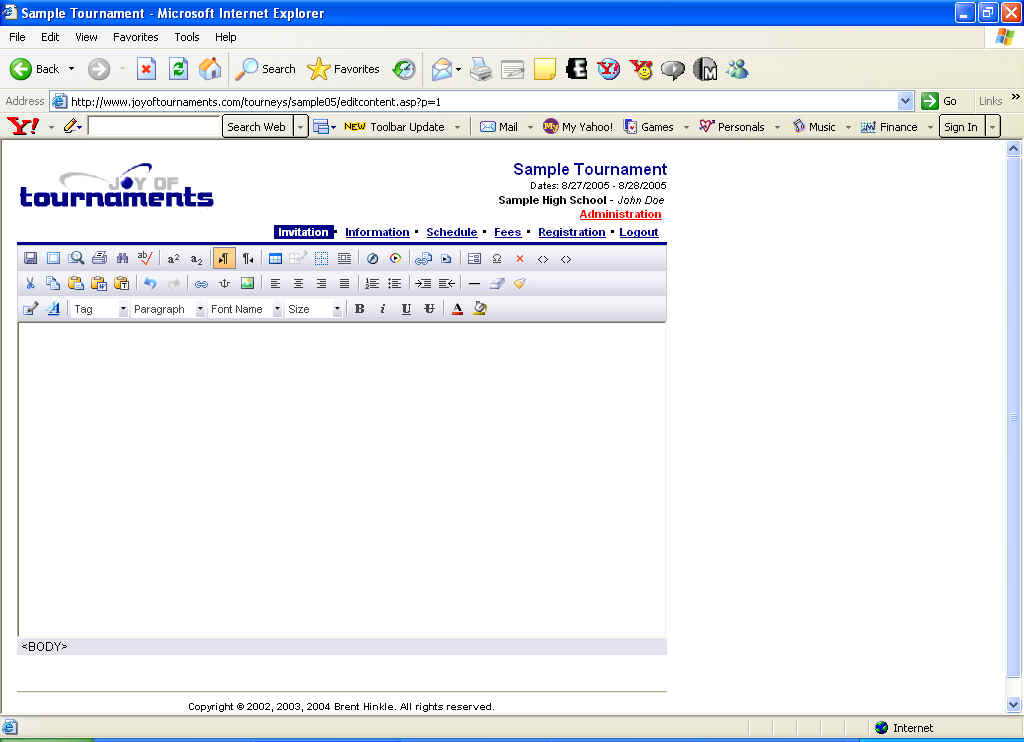Open the Paragraph style dropdown
This screenshot has height=742, width=1024.
(x=200, y=310)
